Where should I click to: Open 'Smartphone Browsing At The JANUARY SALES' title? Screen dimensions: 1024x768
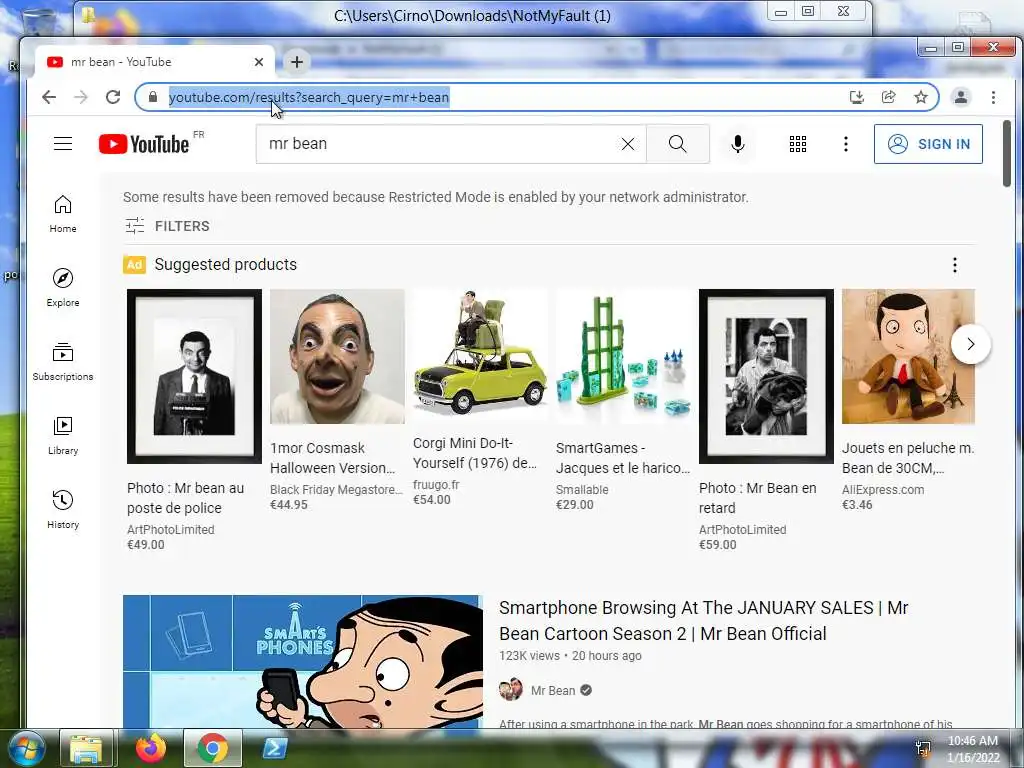coord(703,620)
